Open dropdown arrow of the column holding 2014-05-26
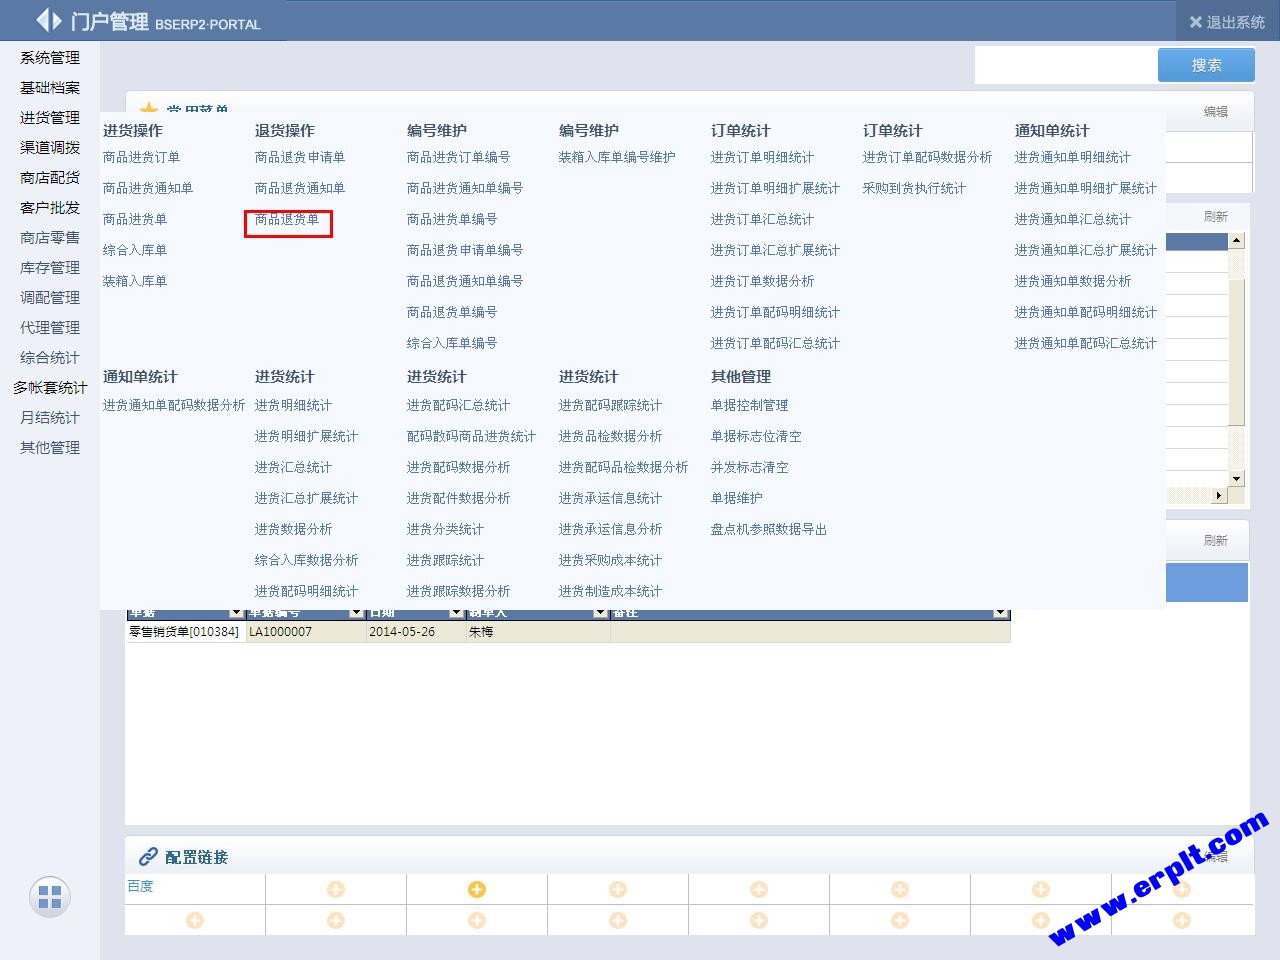Image resolution: width=1280 pixels, height=960 pixels. tap(456, 613)
